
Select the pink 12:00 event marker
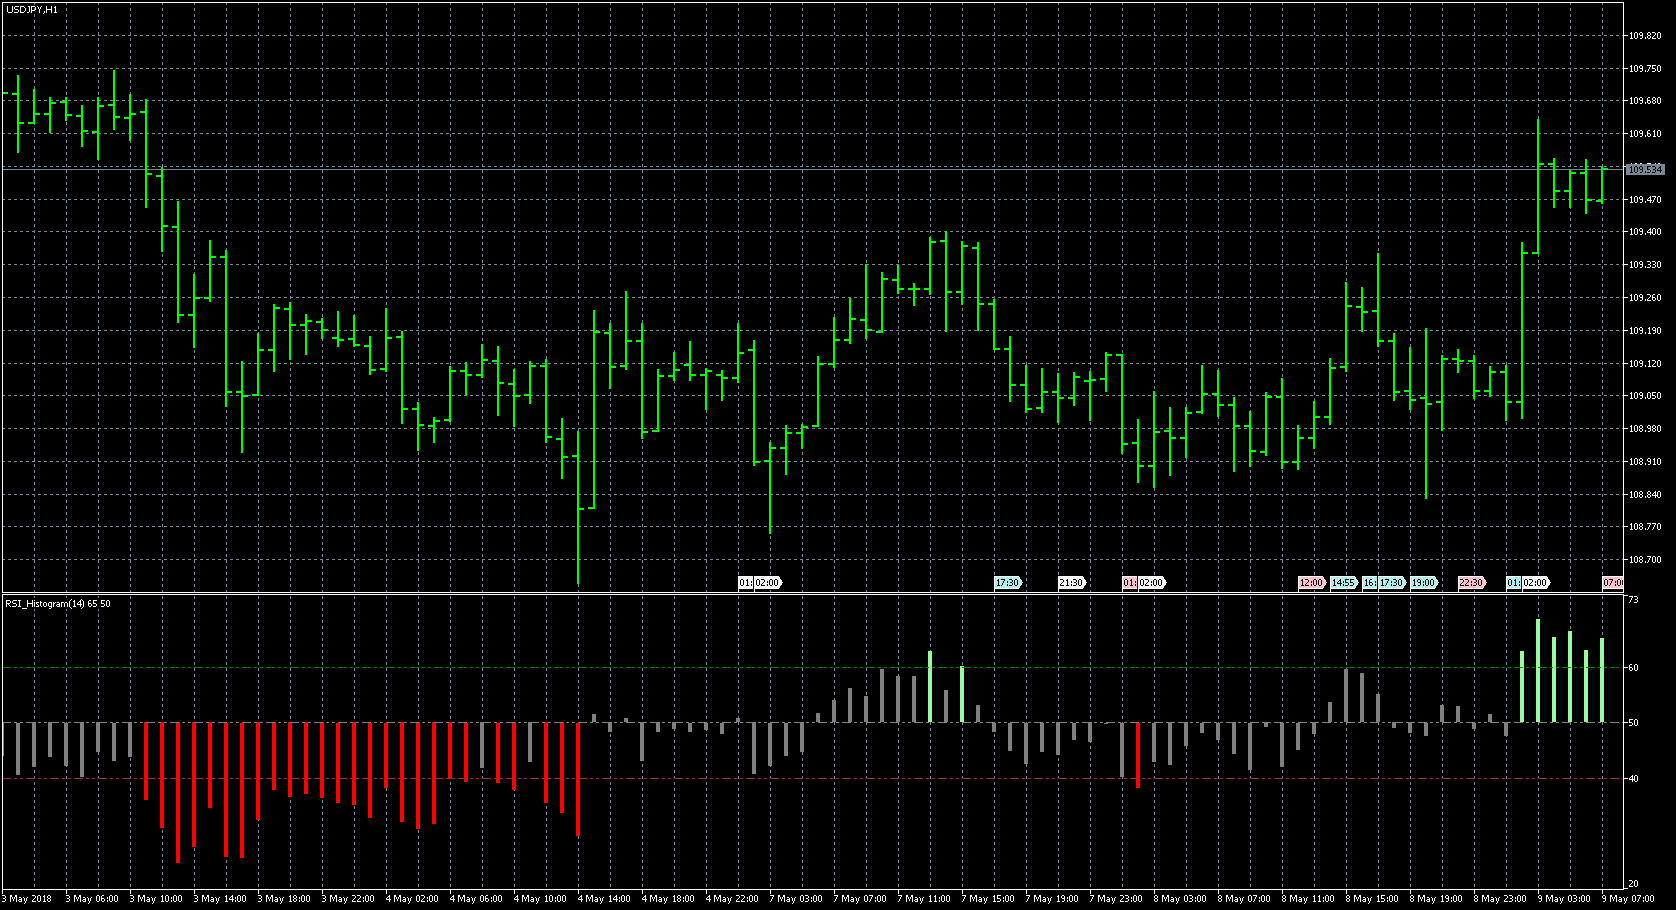[1310, 583]
